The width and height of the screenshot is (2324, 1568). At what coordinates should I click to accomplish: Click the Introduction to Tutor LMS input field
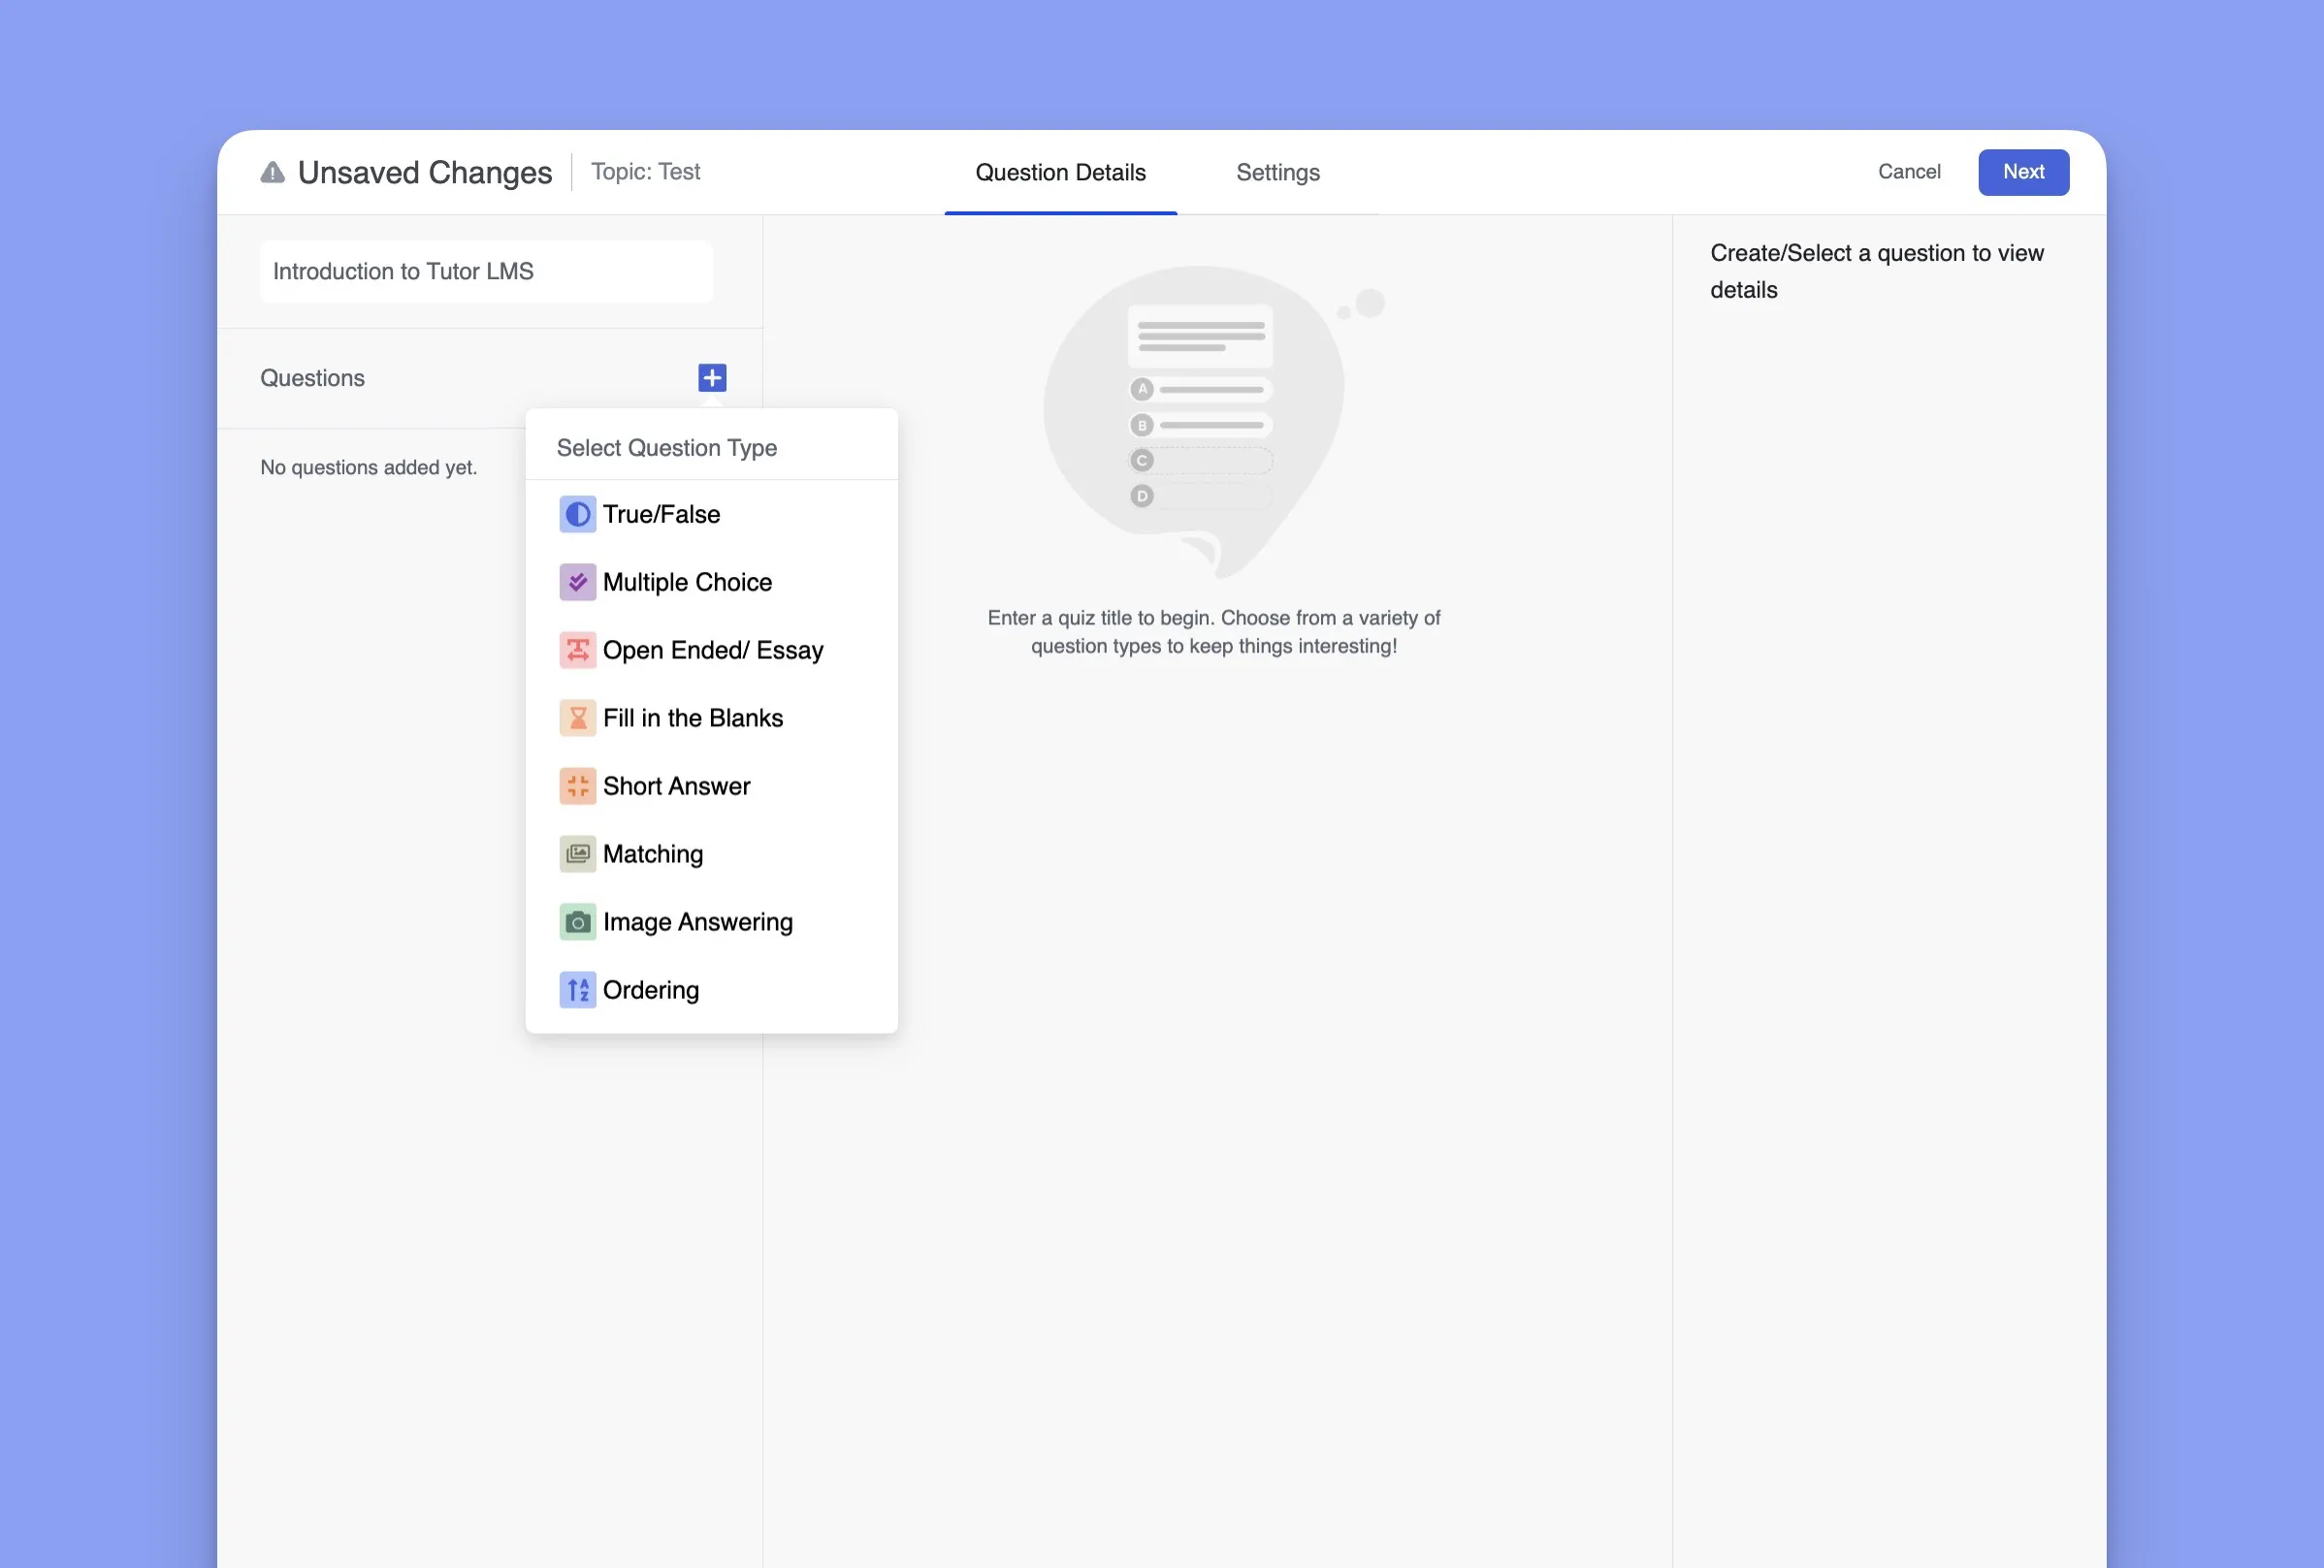(x=488, y=272)
